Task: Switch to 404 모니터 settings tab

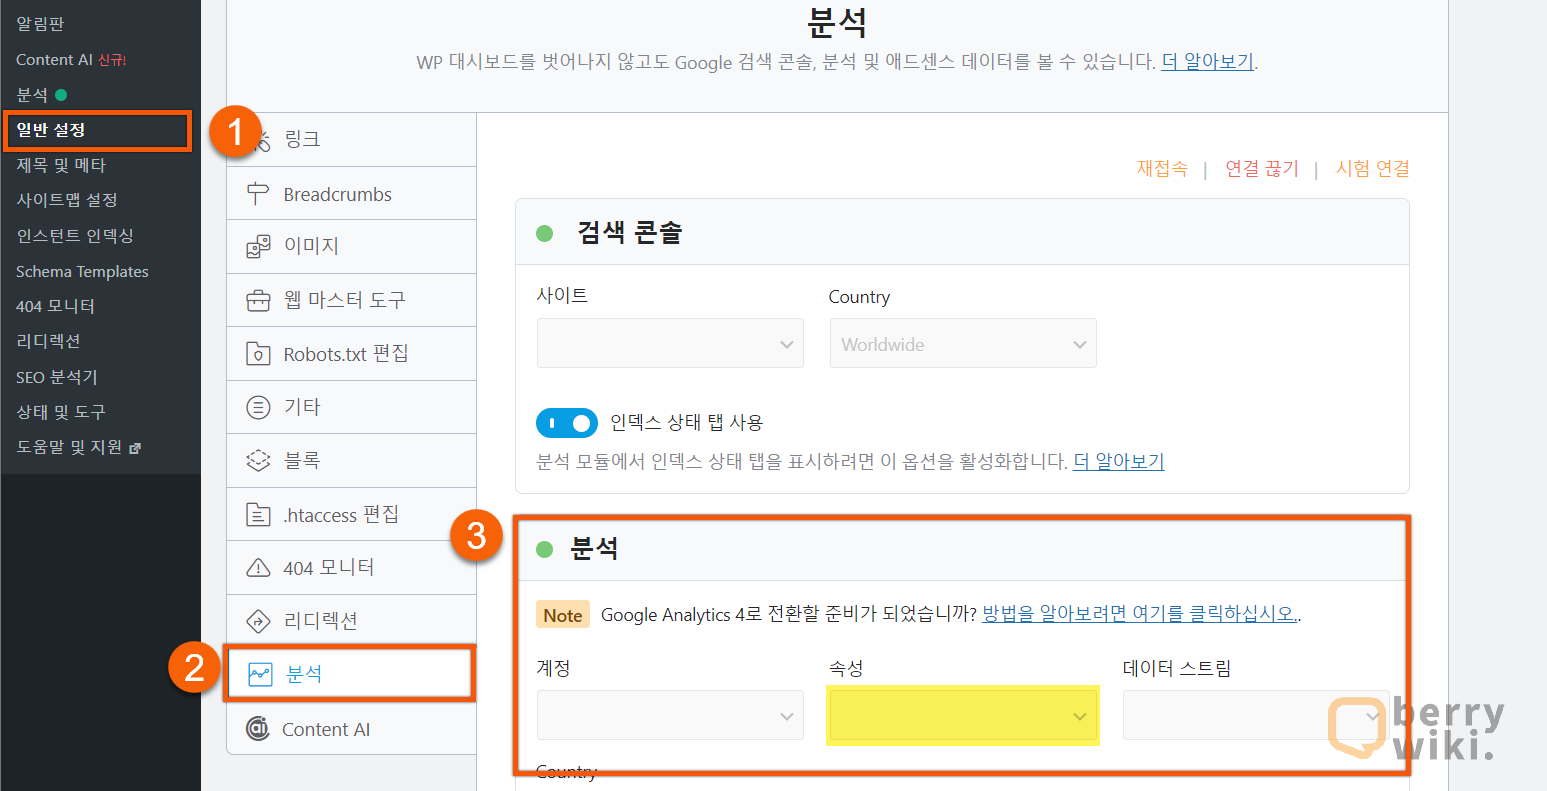Action: tap(352, 568)
